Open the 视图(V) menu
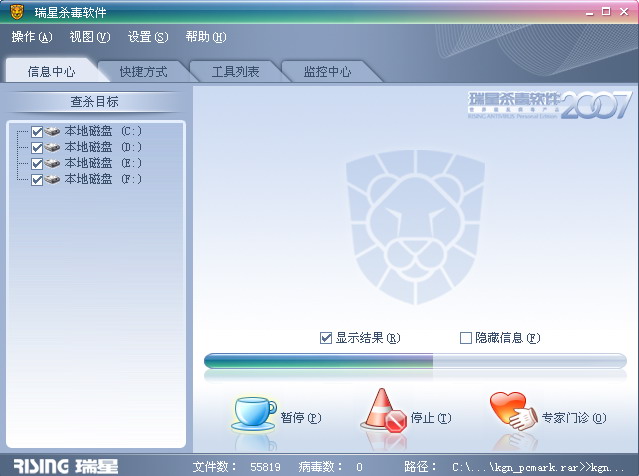Screen dimensions: 639x476 pos(90,37)
